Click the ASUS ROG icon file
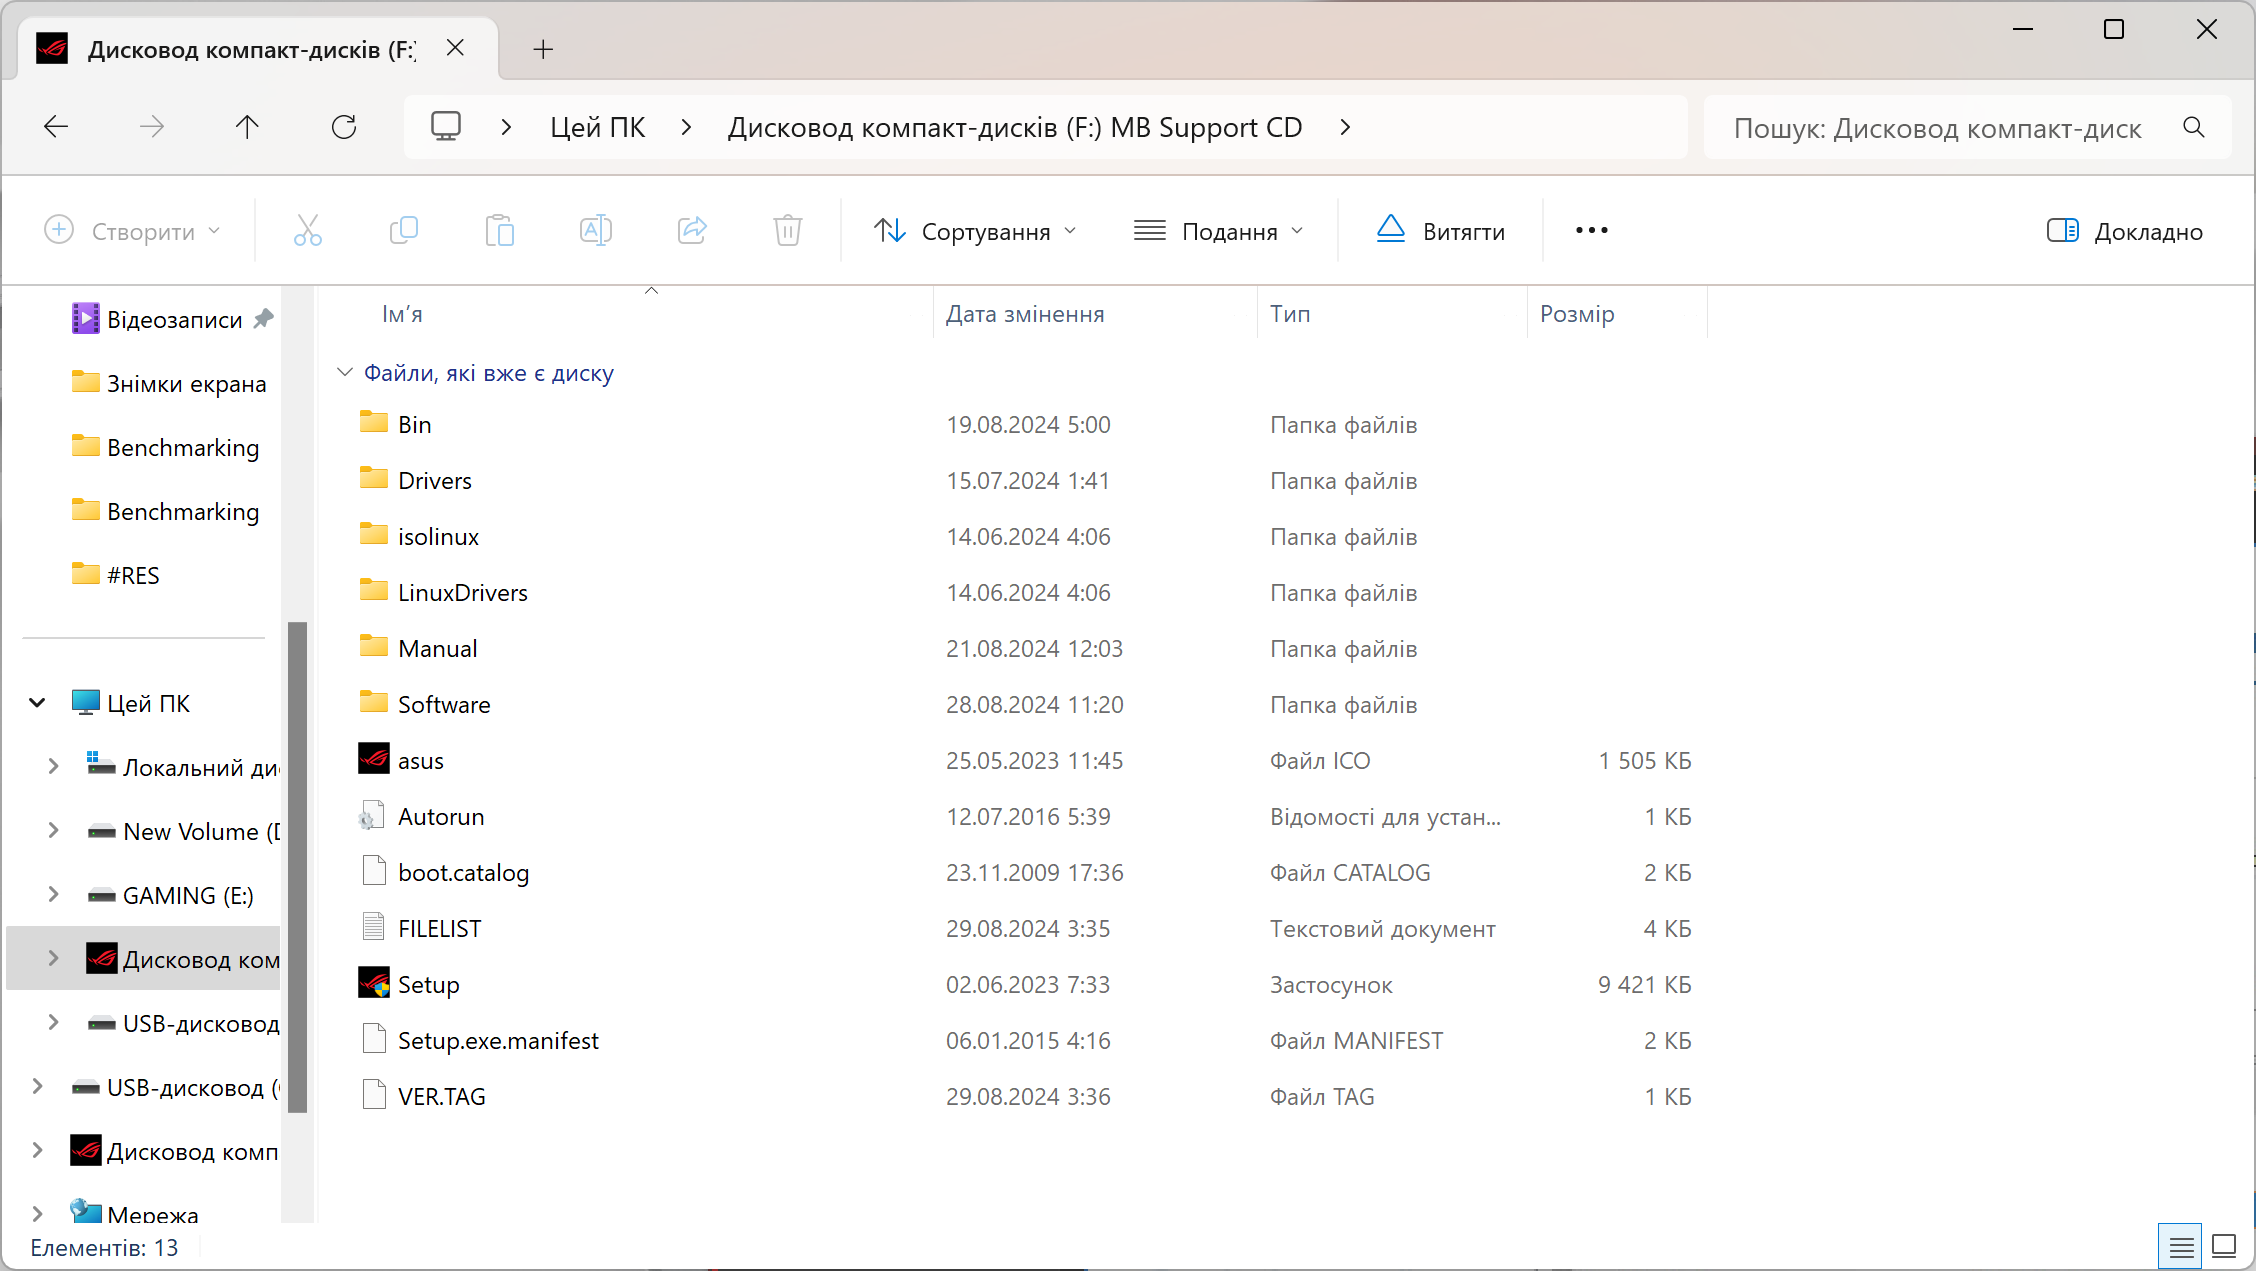 [x=420, y=760]
